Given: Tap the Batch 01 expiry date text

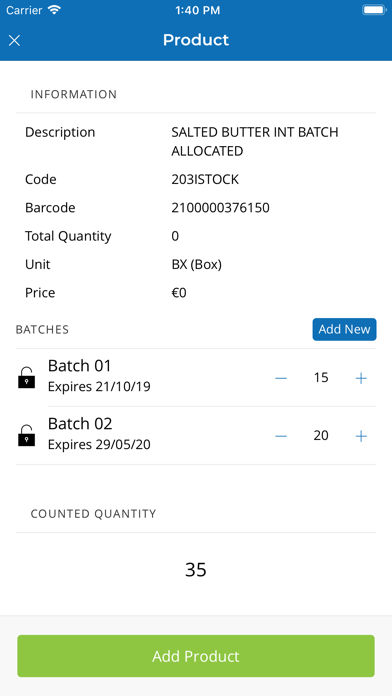Looking at the screenshot, I should tap(99, 387).
